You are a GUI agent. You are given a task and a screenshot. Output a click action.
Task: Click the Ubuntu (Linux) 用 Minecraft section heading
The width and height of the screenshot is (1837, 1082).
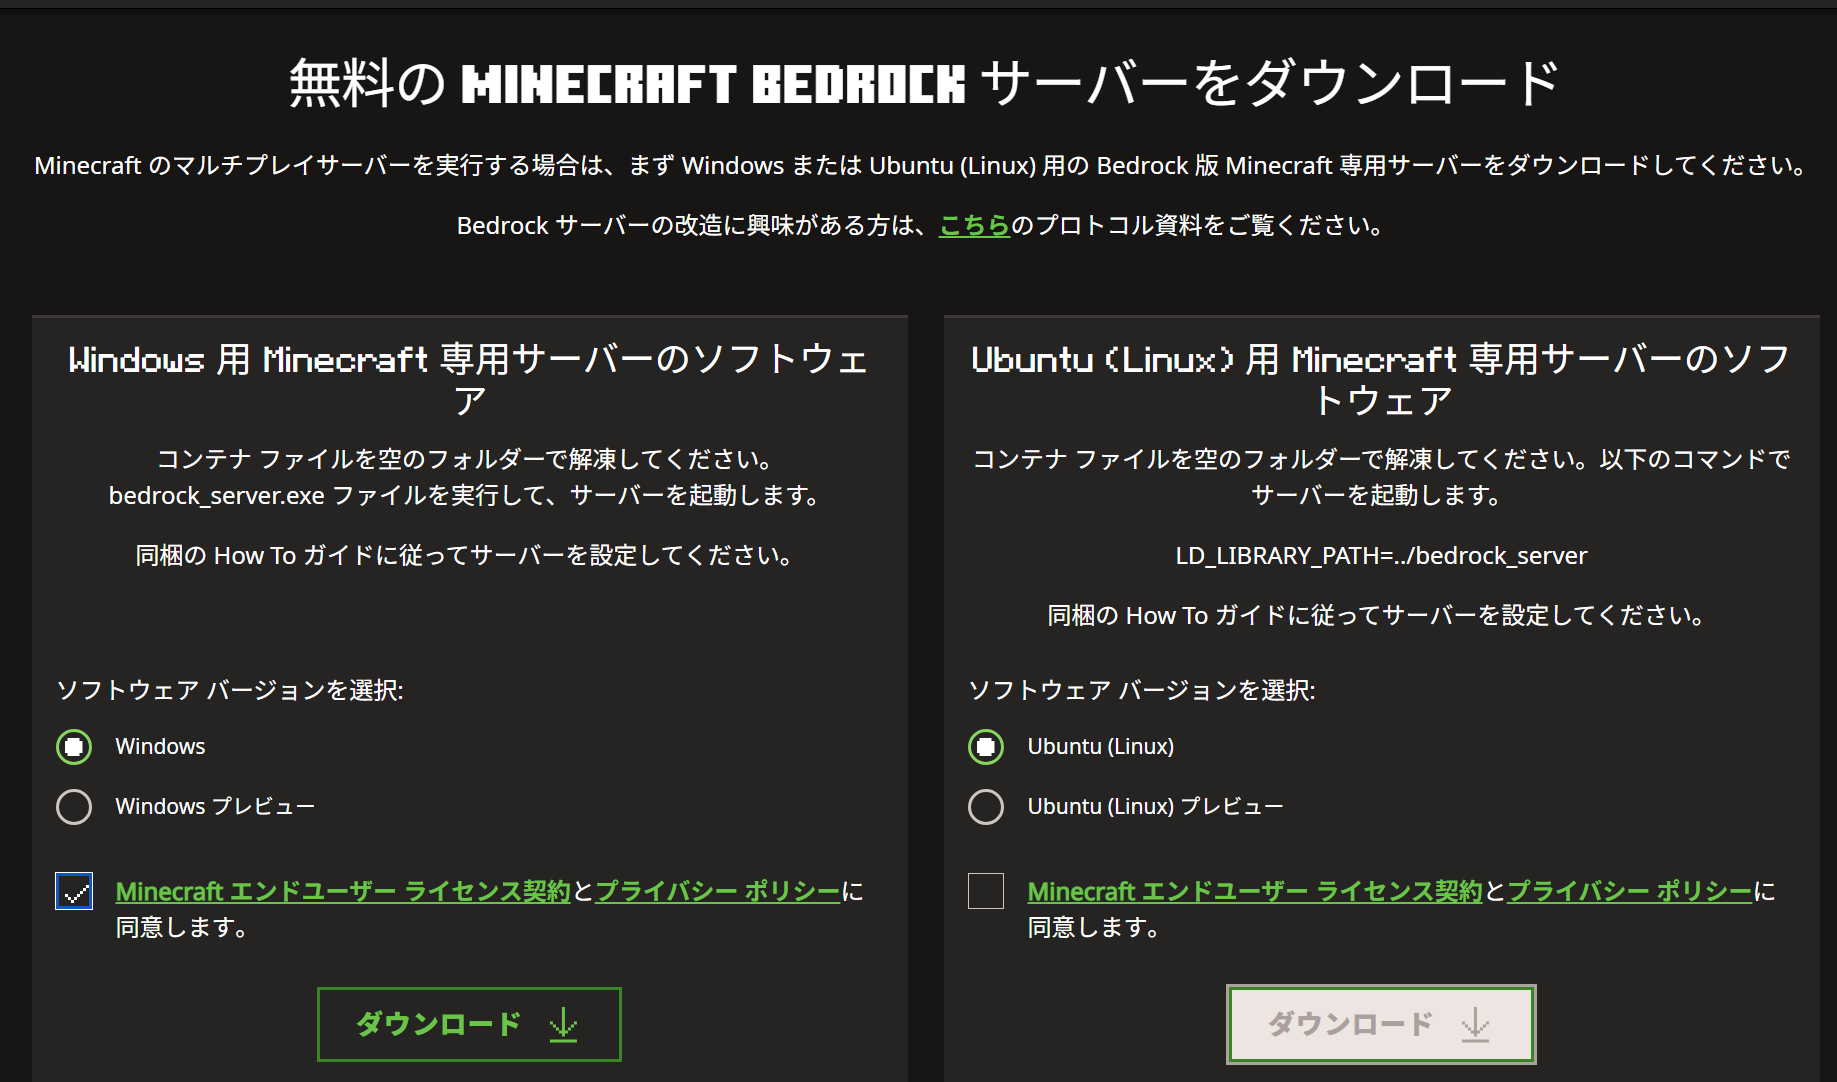click(x=1381, y=379)
